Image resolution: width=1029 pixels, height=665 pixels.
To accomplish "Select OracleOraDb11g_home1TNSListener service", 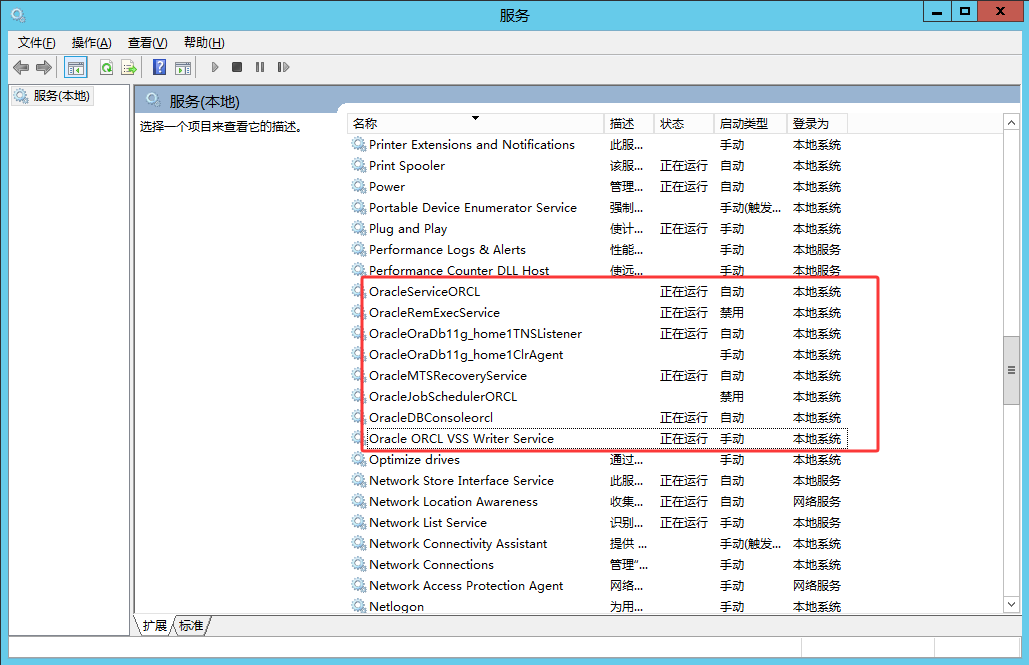I will click(598, 333).
